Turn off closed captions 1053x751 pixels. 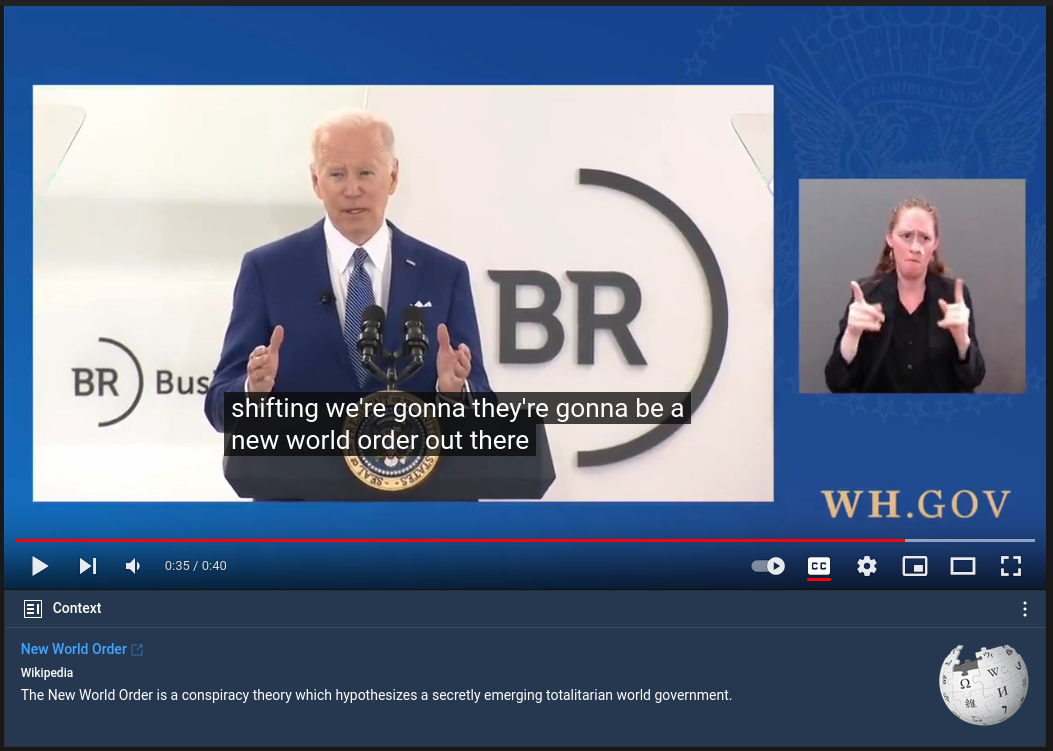819,566
